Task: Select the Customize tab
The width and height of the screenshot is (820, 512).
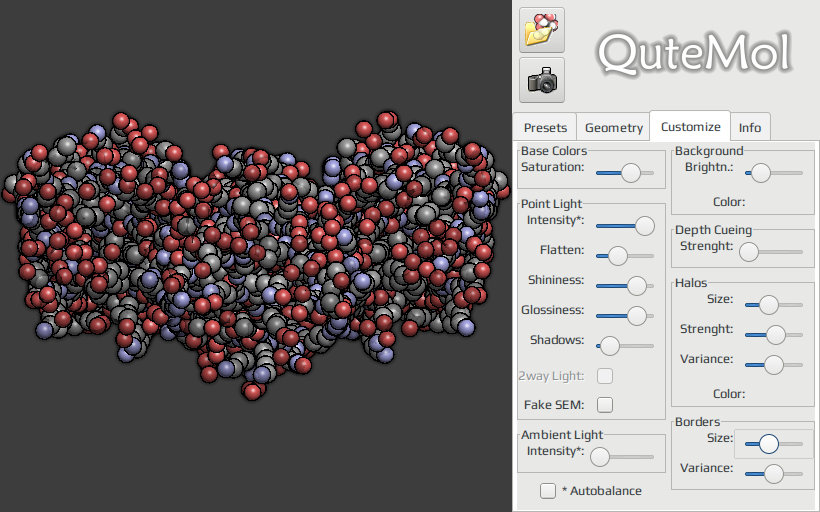Action: click(690, 126)
